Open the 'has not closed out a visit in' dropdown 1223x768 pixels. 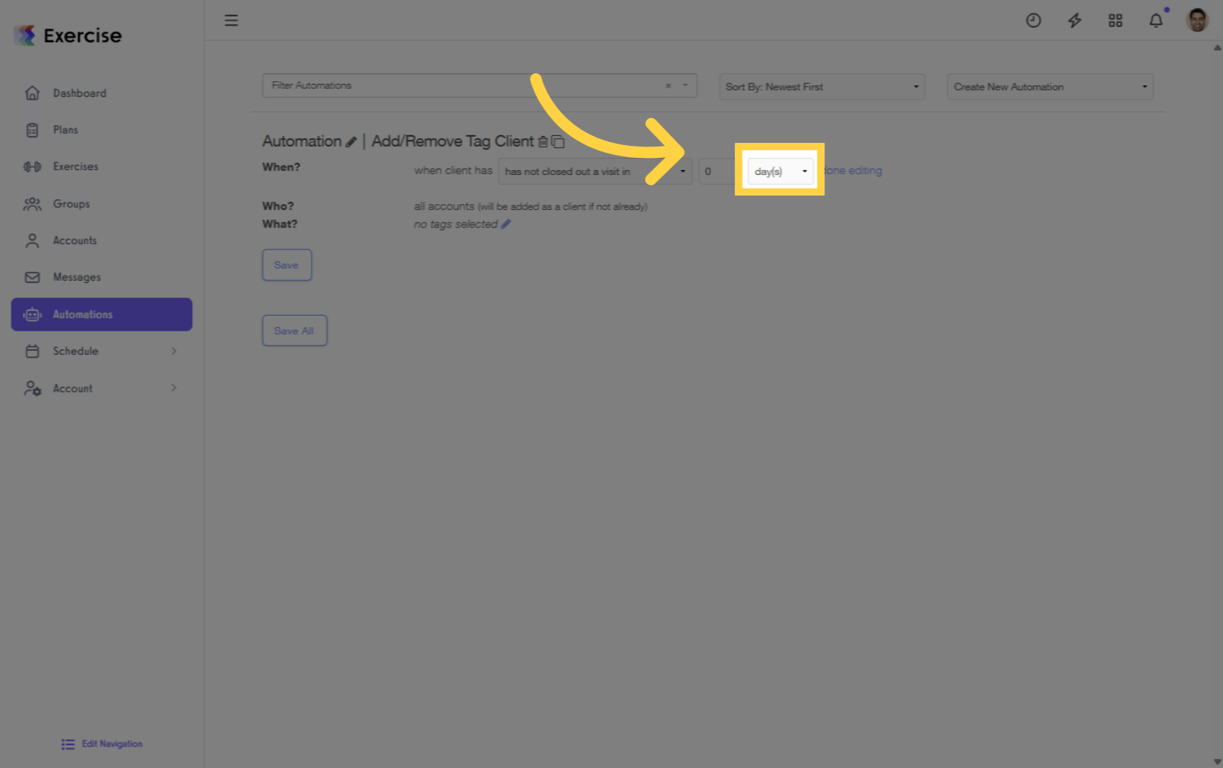click(x=594, y=171)
